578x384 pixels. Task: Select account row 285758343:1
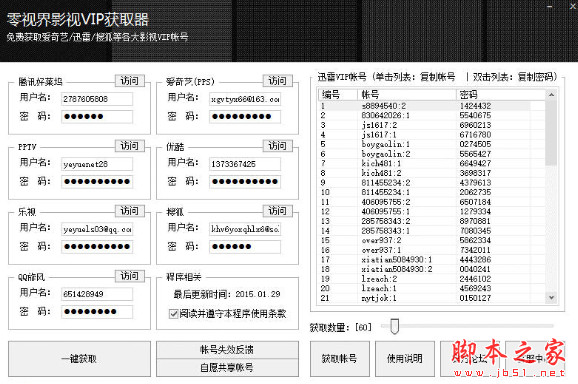431,231
